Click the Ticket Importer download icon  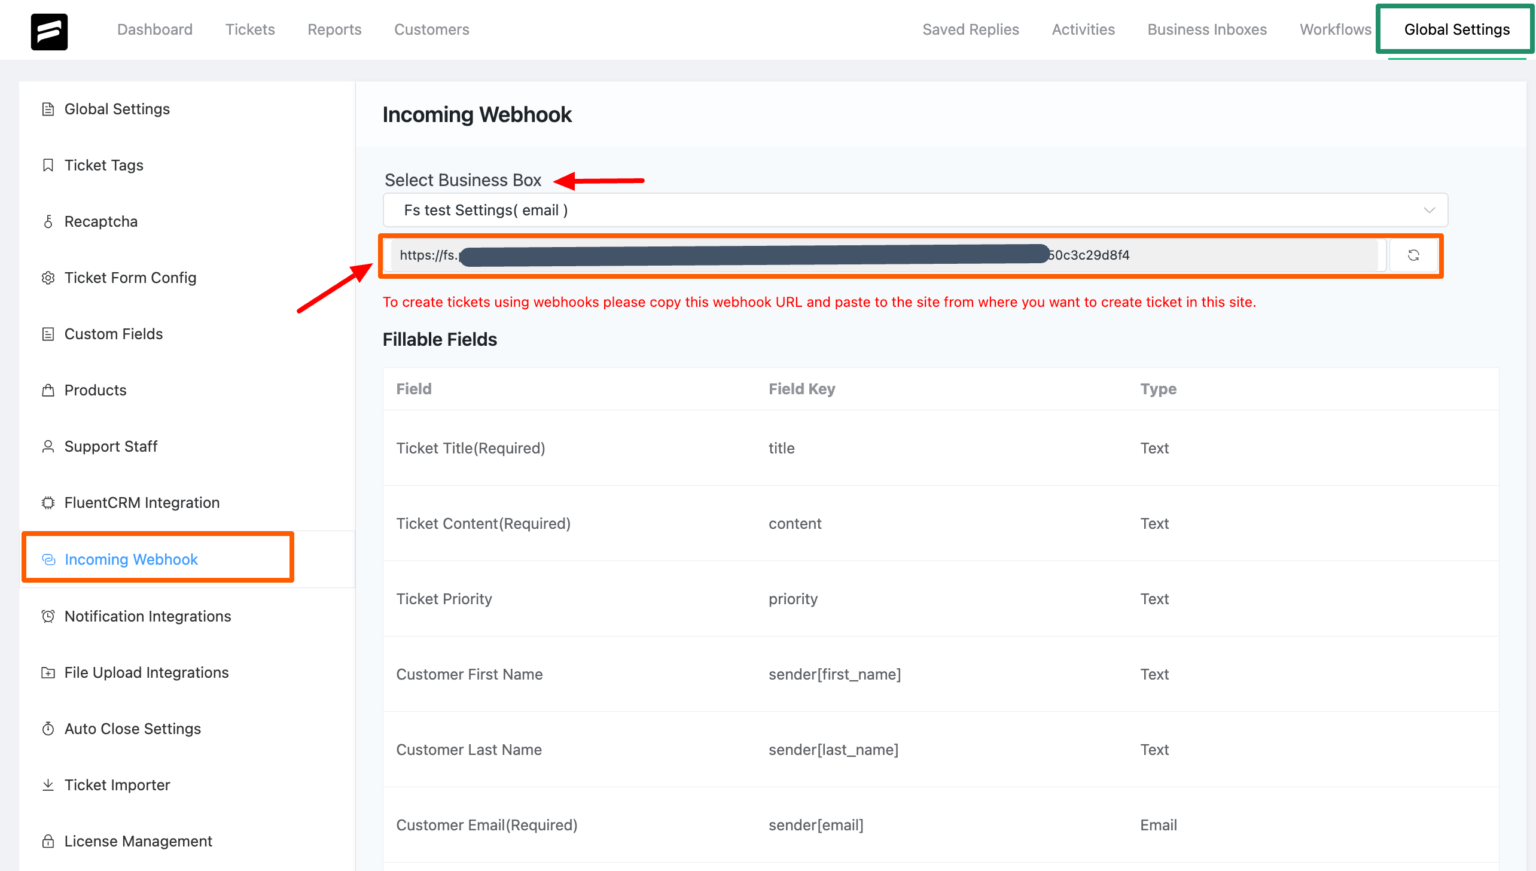click(48, 785)
